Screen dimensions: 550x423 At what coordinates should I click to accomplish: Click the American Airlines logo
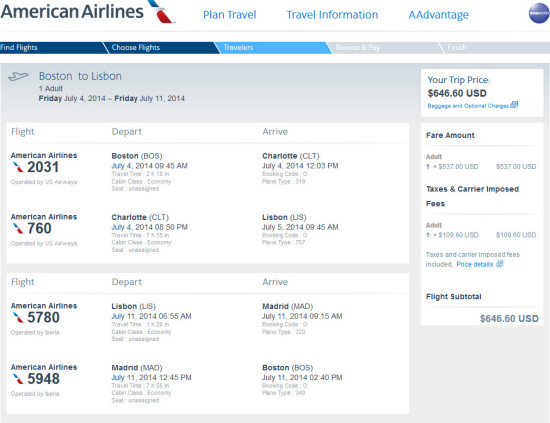tap(88, 12)
